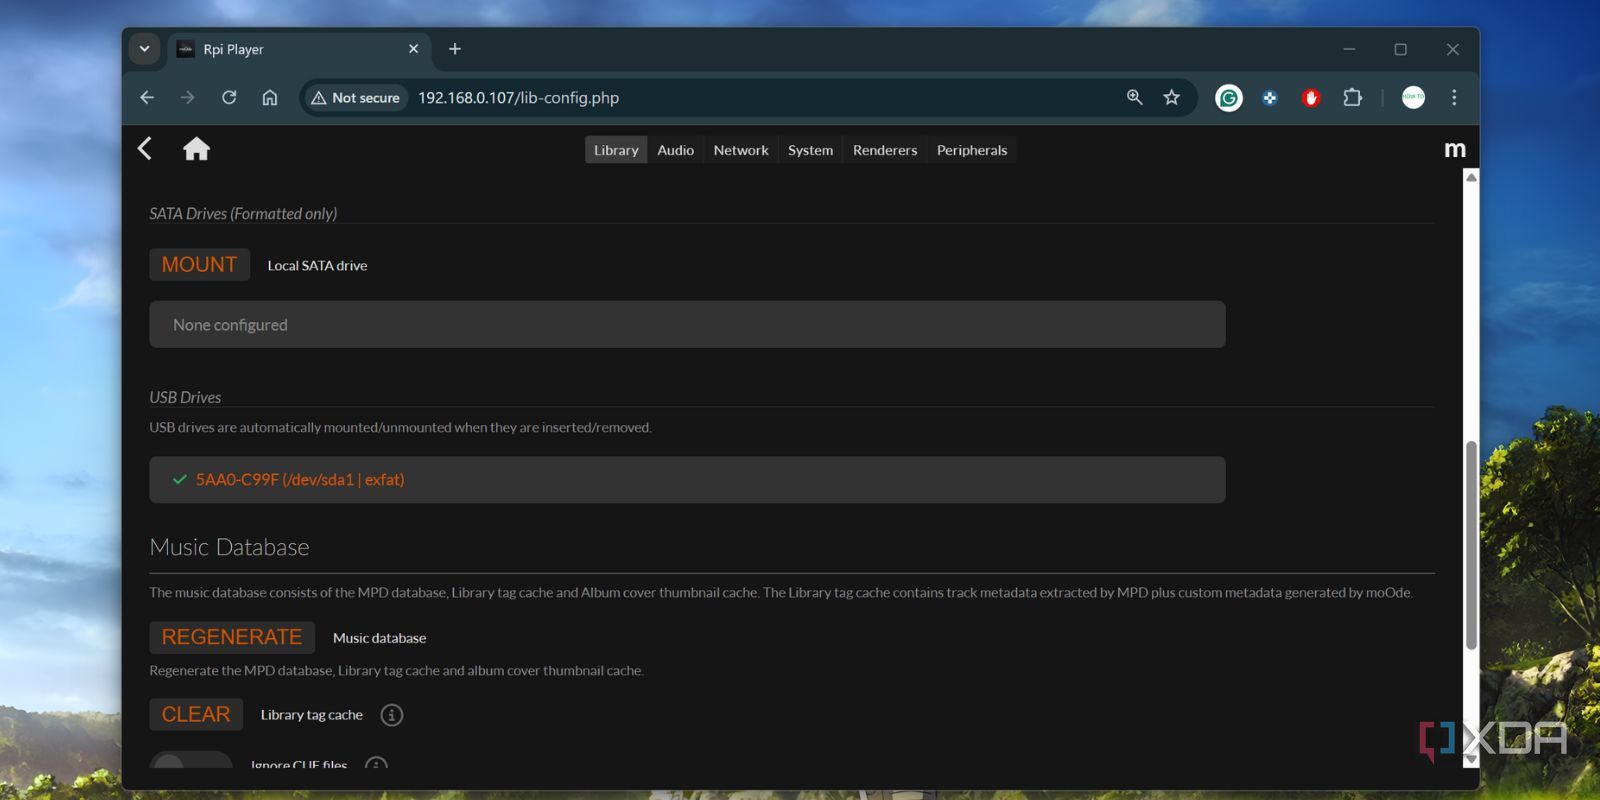Switch to the Library tab
The height and width of the screenshot is (800, 1600).
(616, 150)
